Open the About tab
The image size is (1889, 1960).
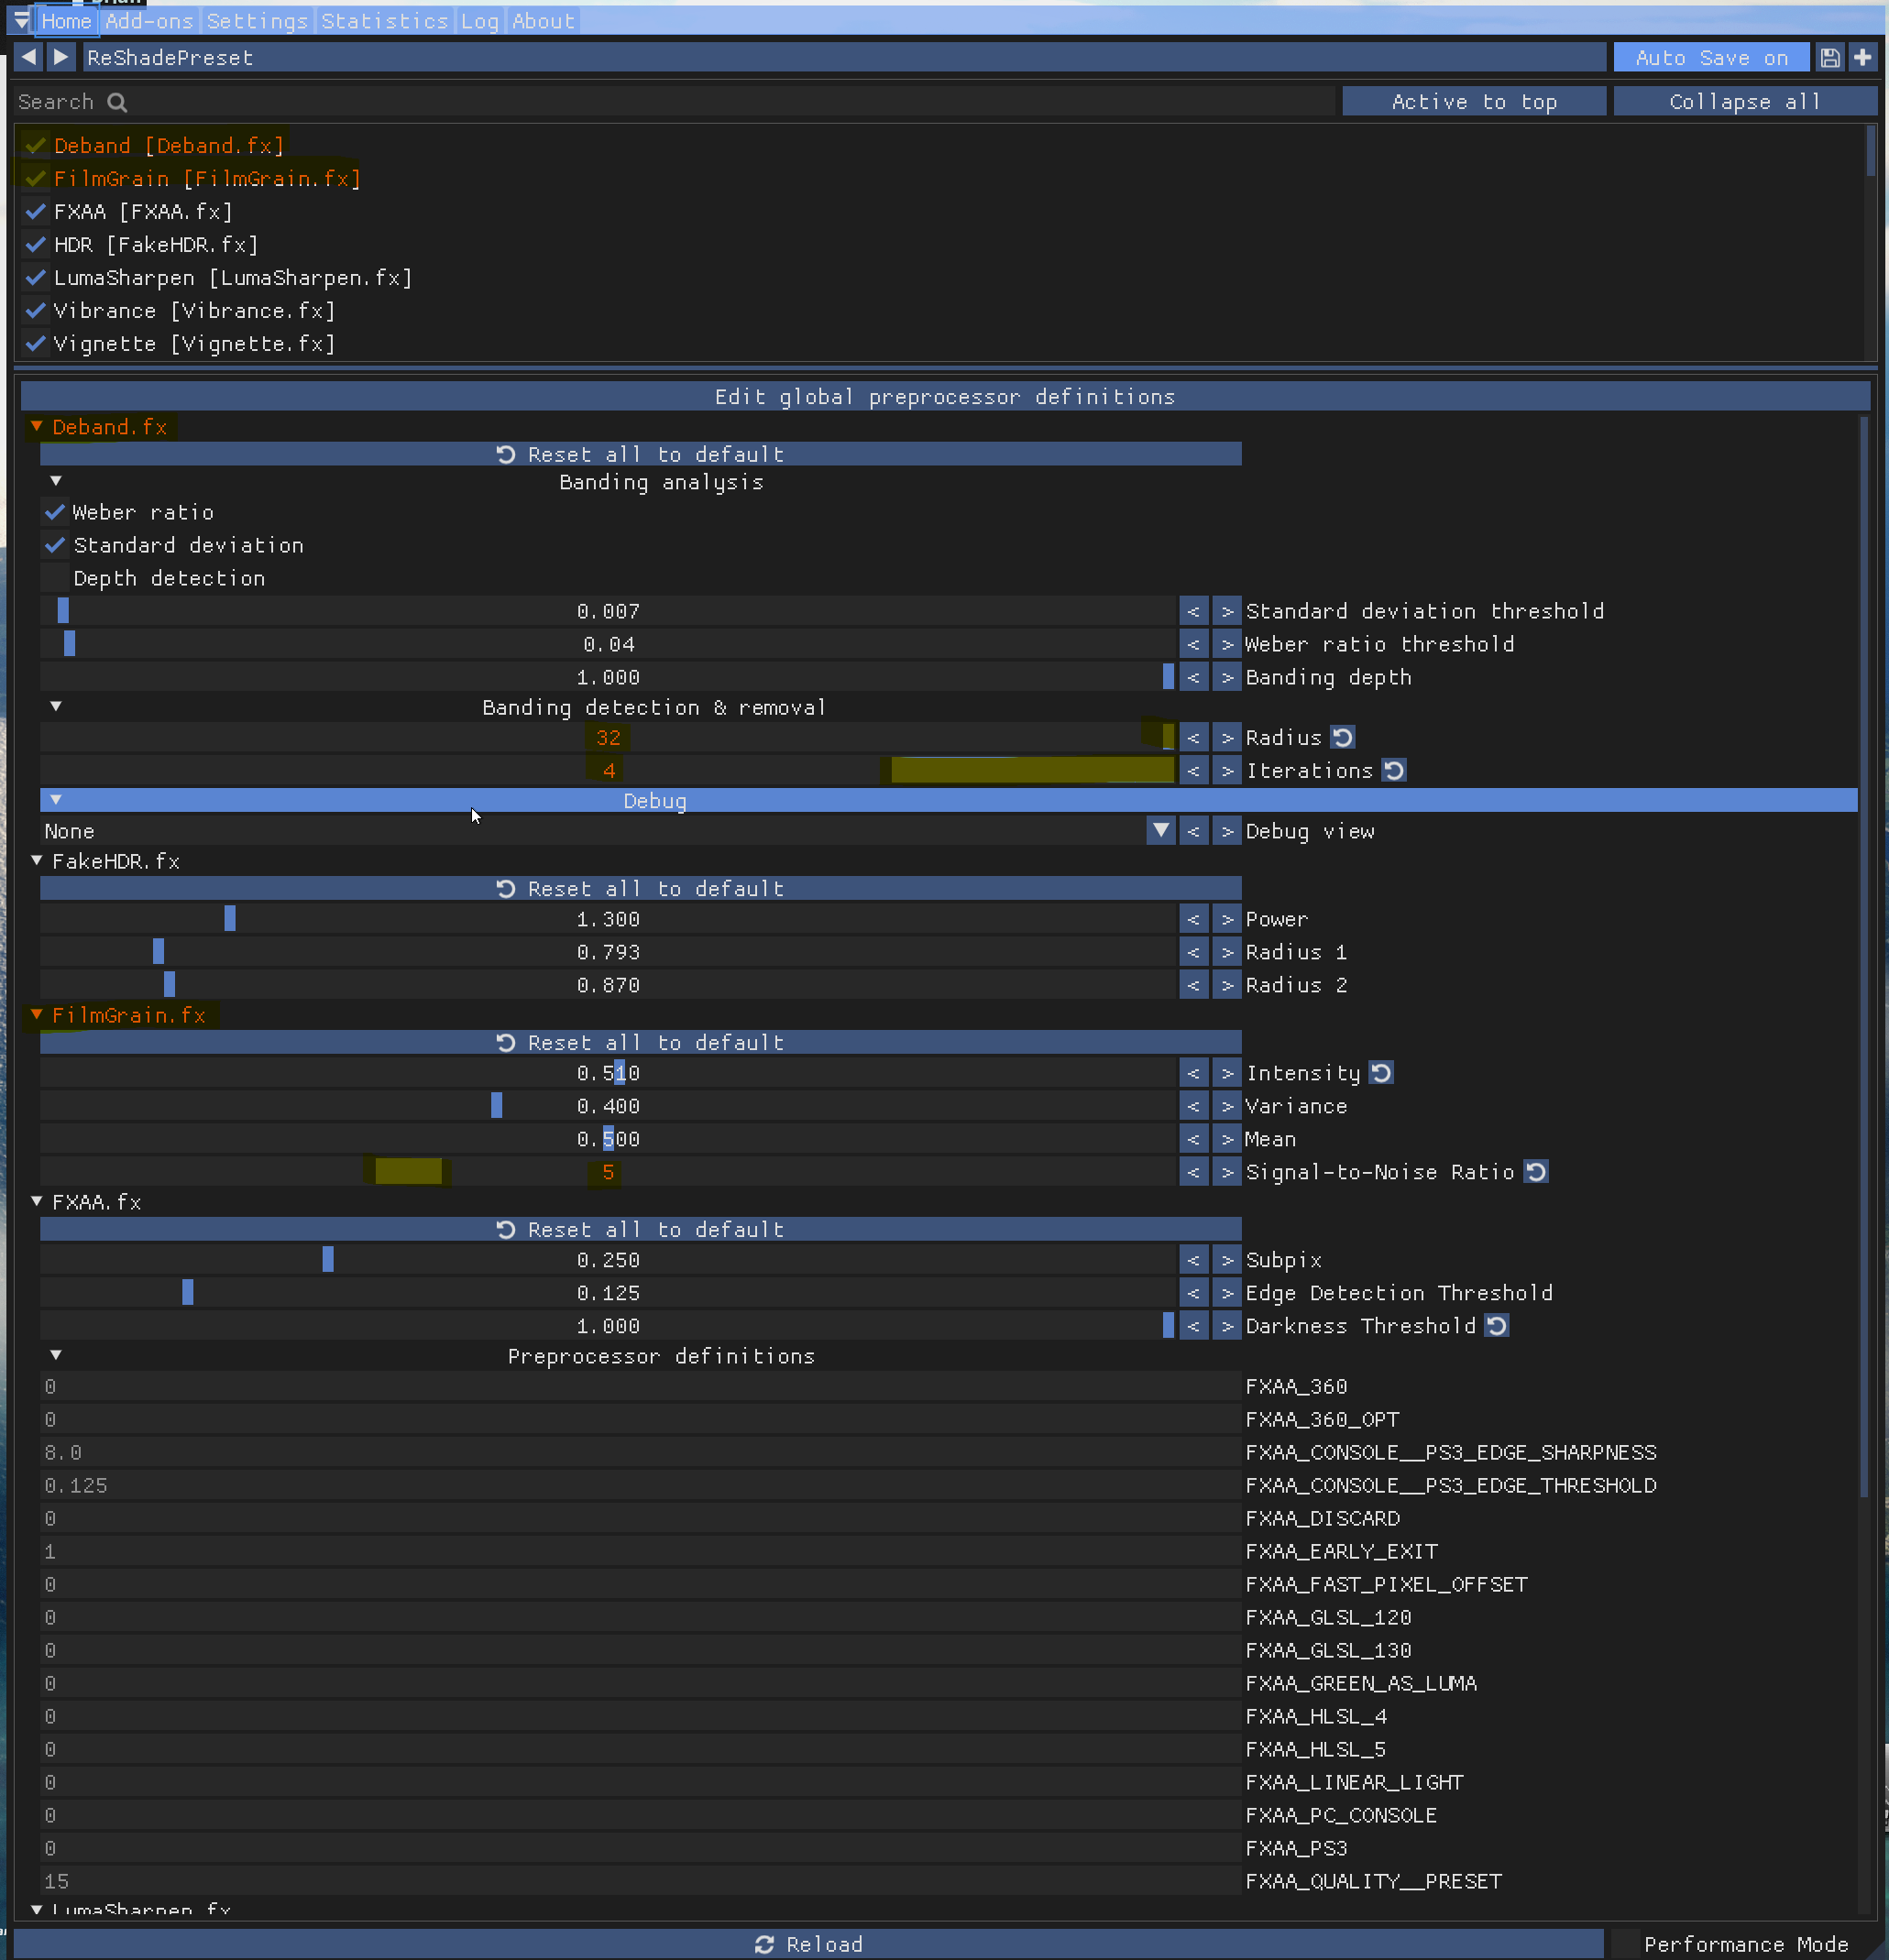[543, 21]
